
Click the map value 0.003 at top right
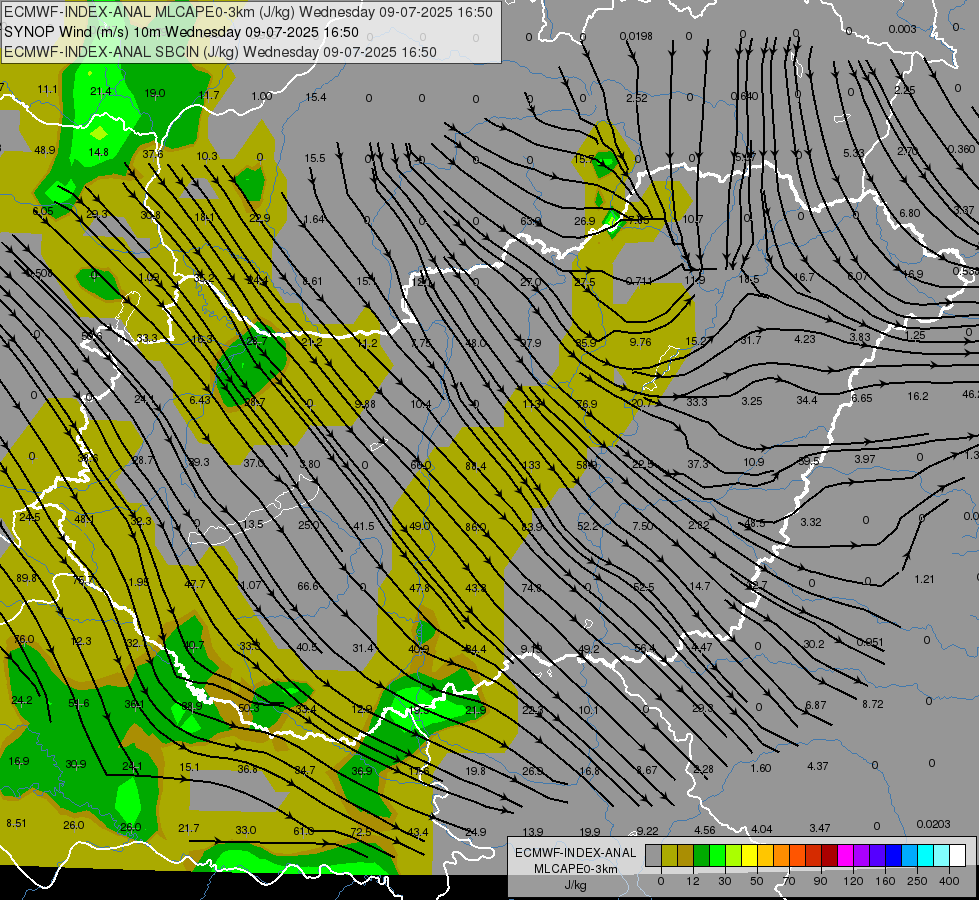pos(902,29)
